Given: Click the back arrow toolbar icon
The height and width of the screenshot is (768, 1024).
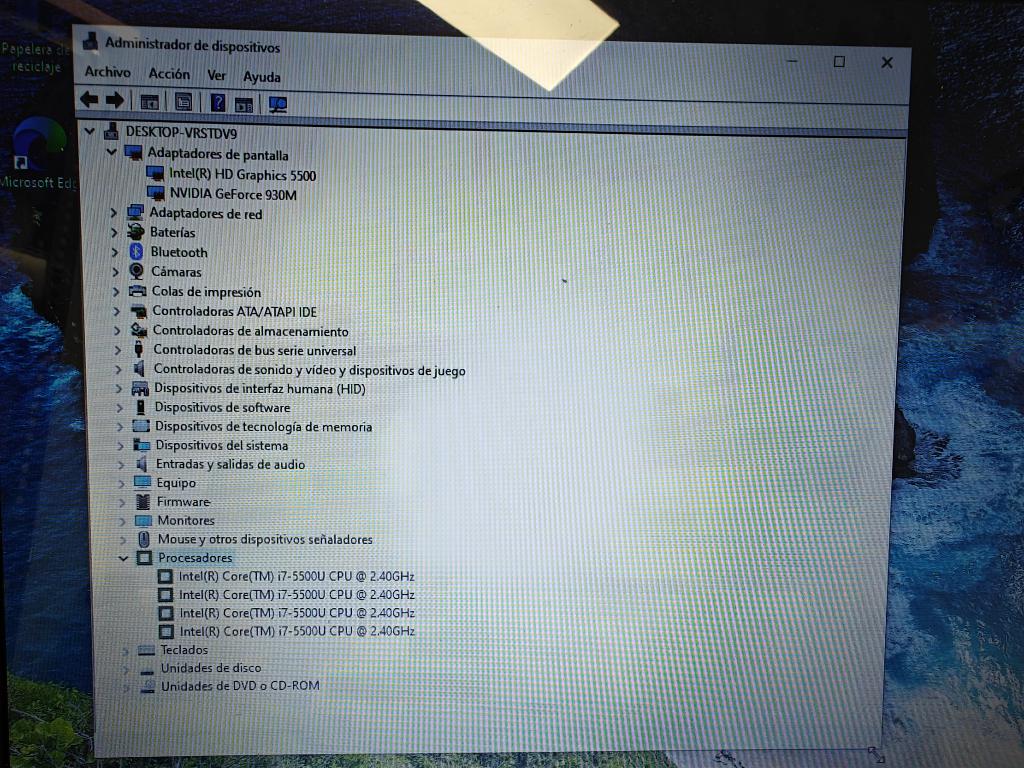Looking at the screenshot, I should click(89, 100).
